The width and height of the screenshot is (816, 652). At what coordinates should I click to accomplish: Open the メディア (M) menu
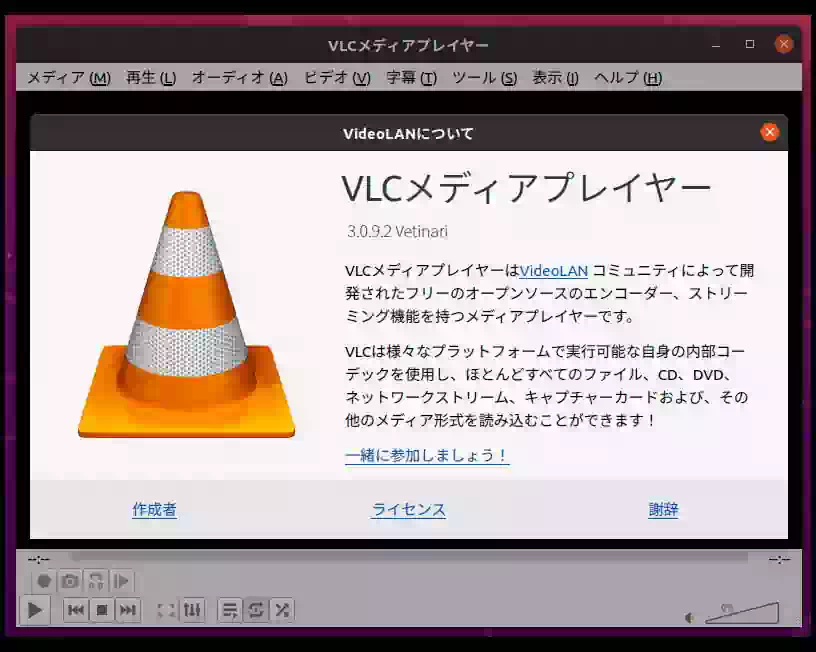point(69,78)
